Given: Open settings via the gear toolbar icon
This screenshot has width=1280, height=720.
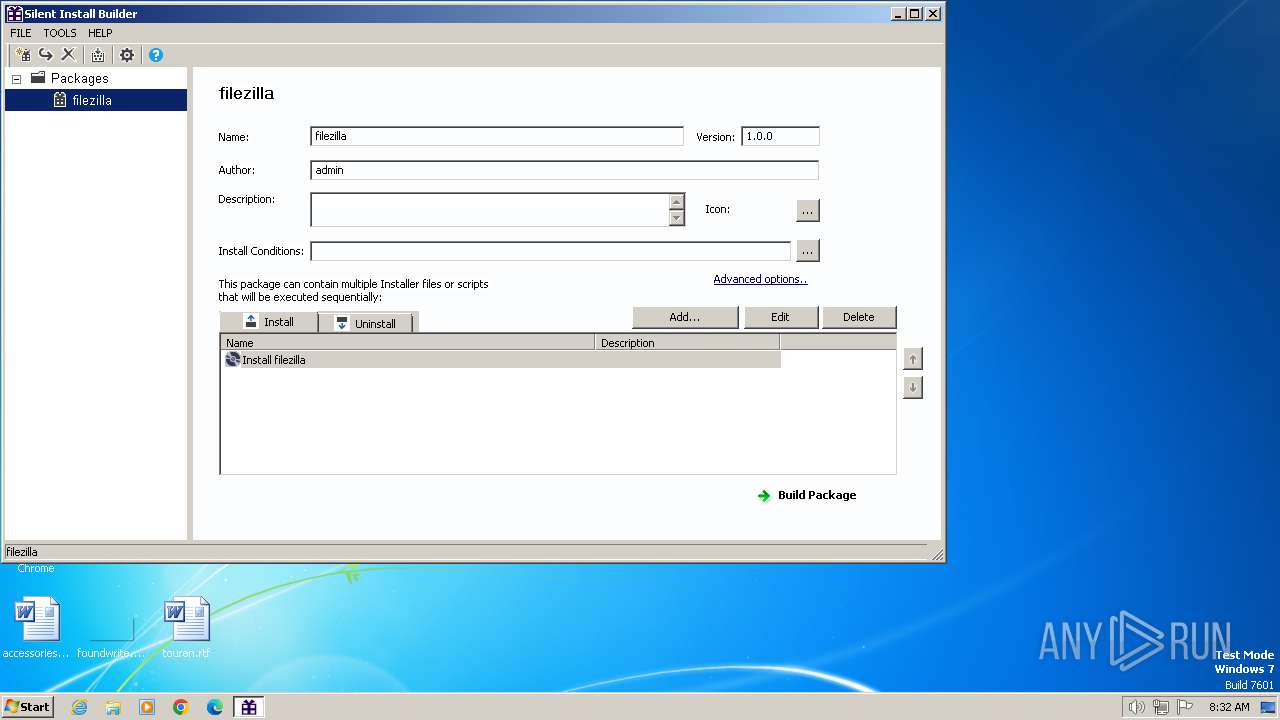Looking at the screenshot, I should [x=127, y=55].
